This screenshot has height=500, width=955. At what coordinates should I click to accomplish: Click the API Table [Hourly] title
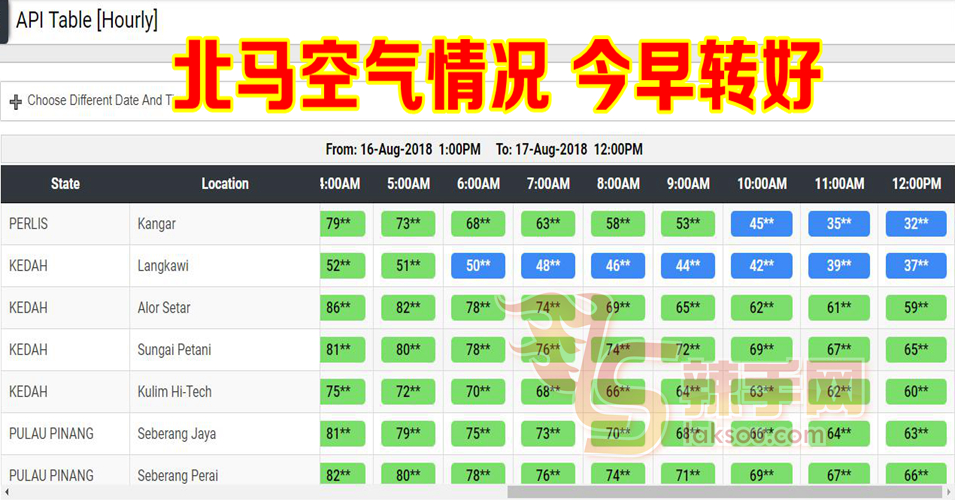pos(86,20)
